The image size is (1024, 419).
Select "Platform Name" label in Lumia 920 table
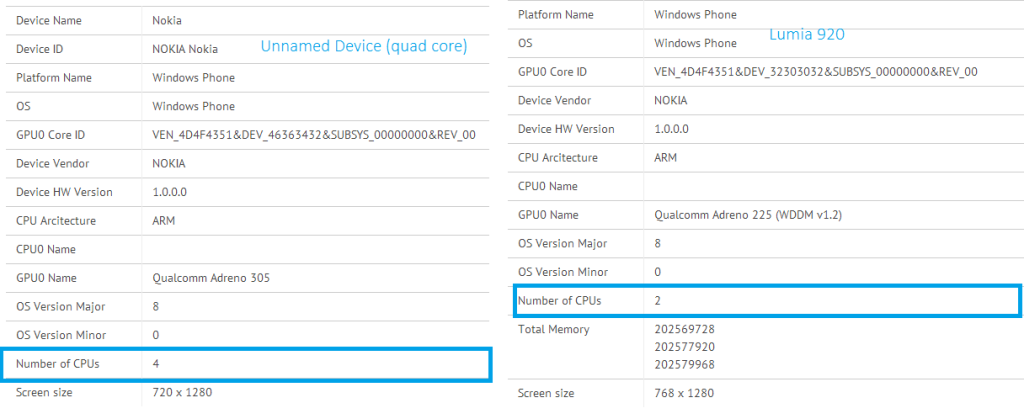[555, 14]
